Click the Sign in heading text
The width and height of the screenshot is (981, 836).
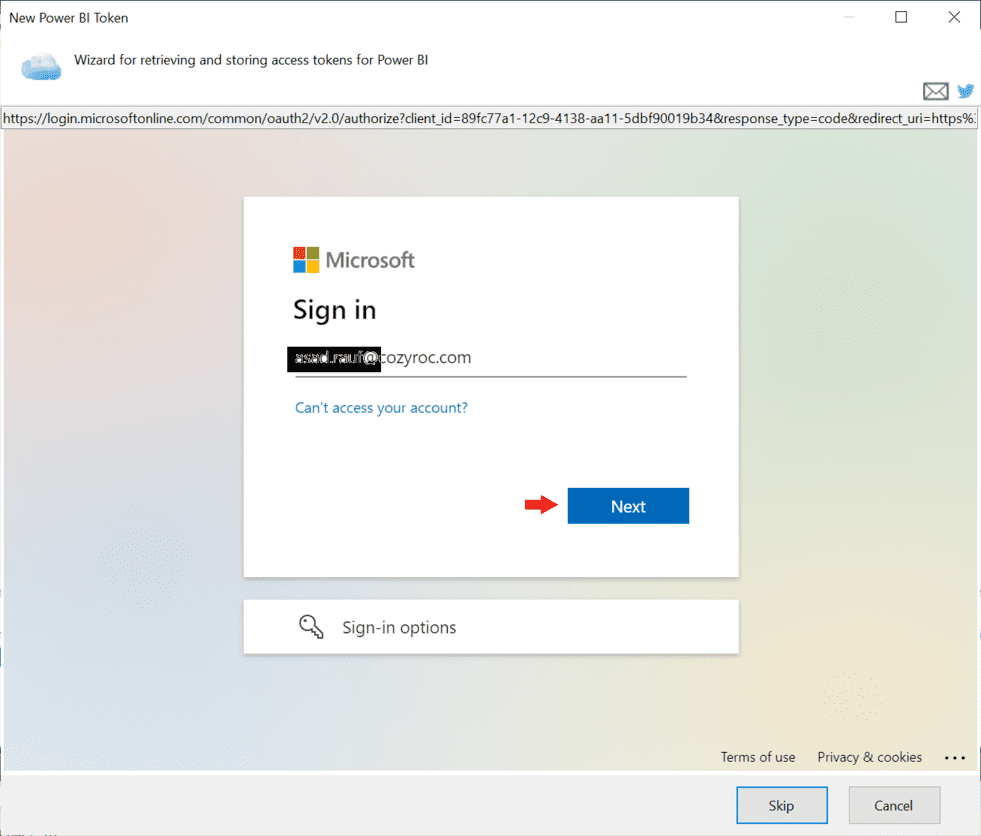coord(335,310)
